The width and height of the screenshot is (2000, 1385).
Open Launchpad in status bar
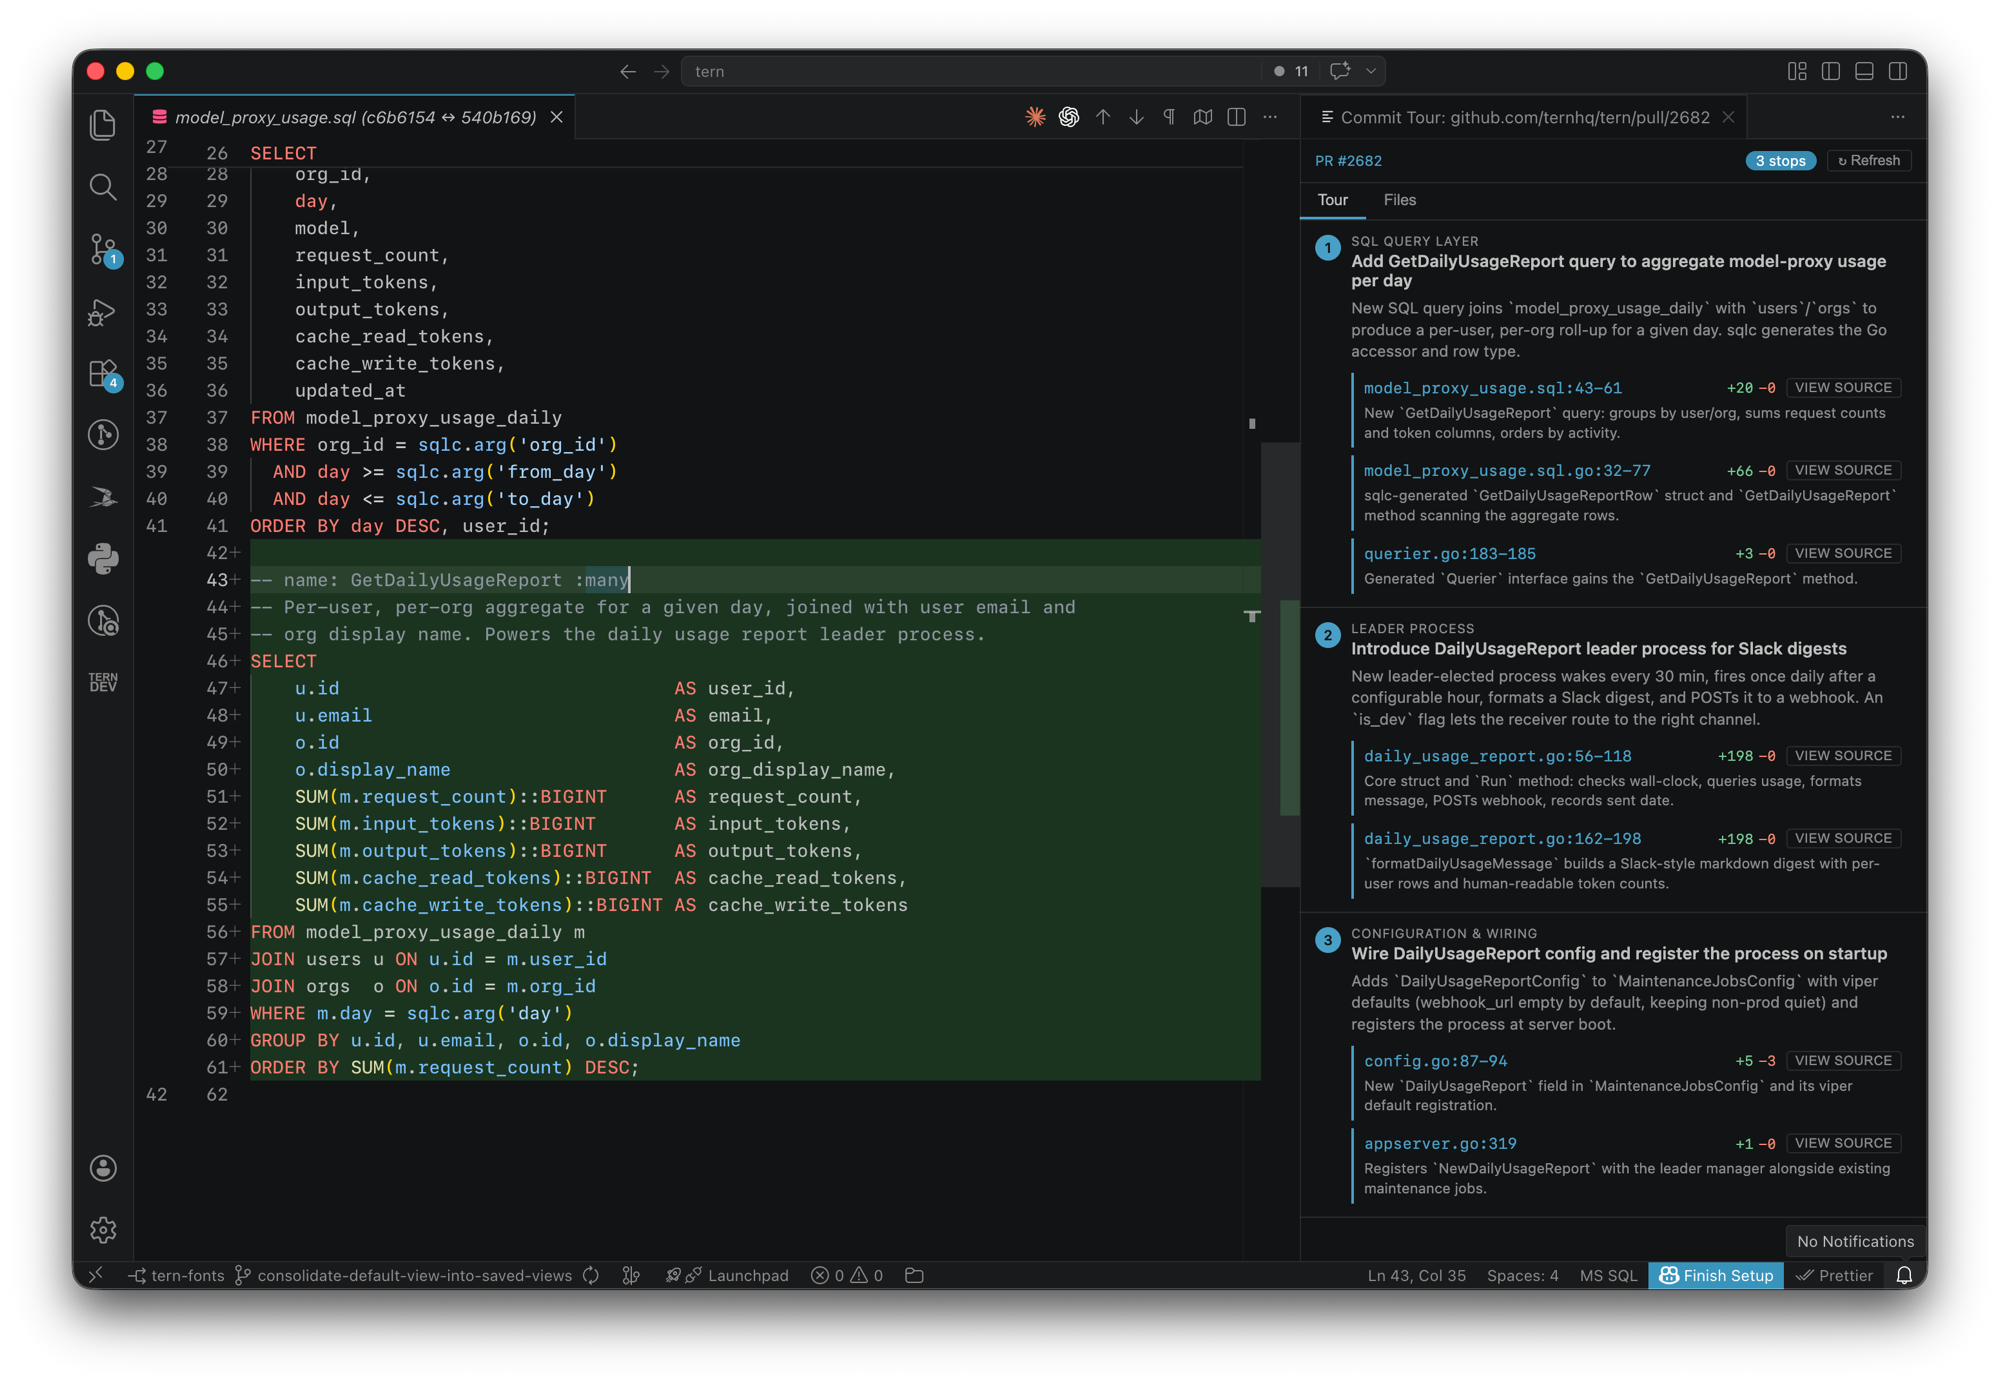728,1275
